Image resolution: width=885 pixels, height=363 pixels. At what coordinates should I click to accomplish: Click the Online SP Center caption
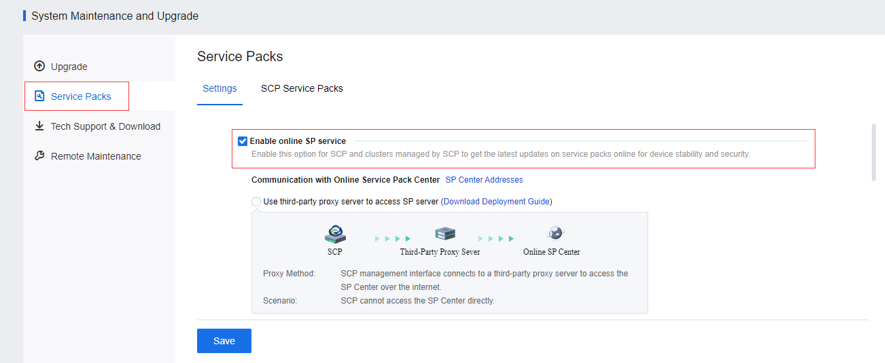(x=551, y=252)
